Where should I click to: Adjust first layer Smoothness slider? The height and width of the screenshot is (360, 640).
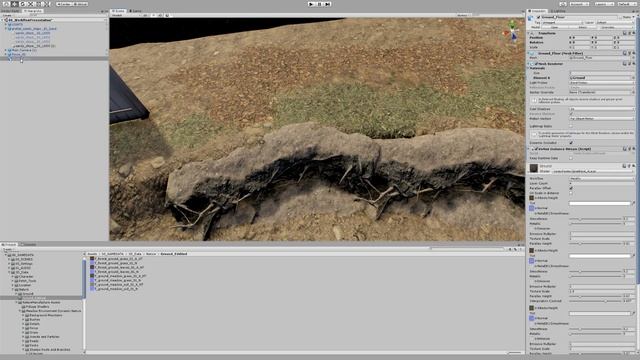tap(596, 219)
